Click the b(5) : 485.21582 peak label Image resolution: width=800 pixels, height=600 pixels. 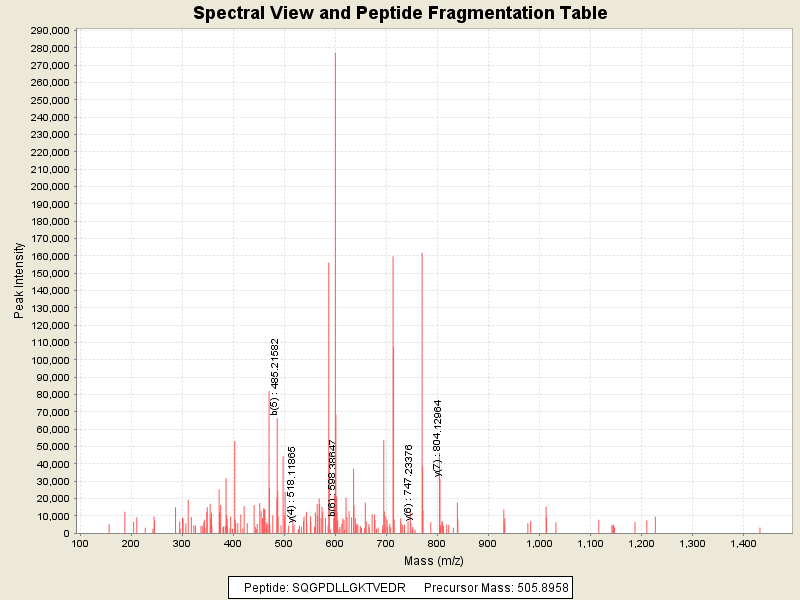pos(275,376)
